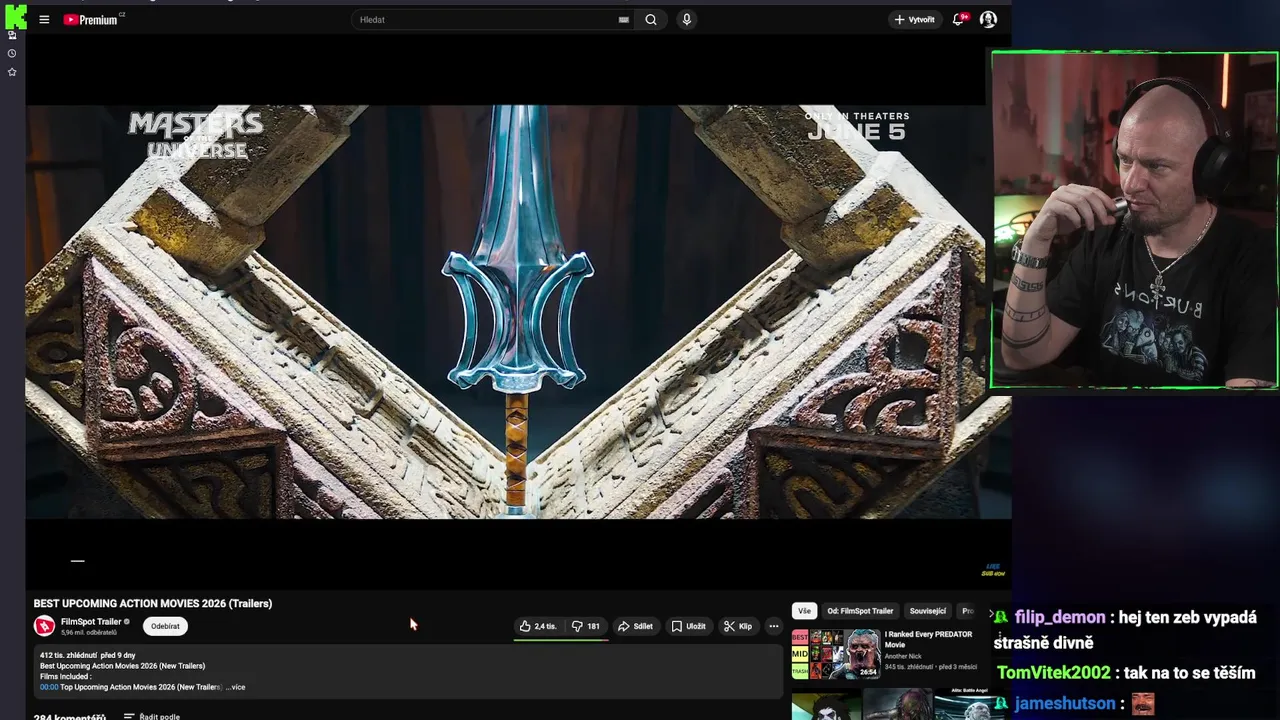Open the FilmSpot Trailer channel name link
This screenshot has height=720, width=1280.
coord(91,621)
